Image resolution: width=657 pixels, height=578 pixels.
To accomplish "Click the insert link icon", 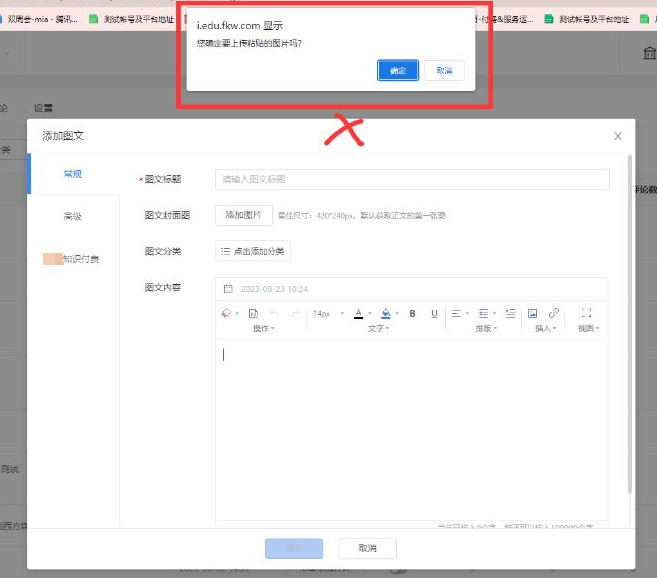I will [x=554, y=313].
